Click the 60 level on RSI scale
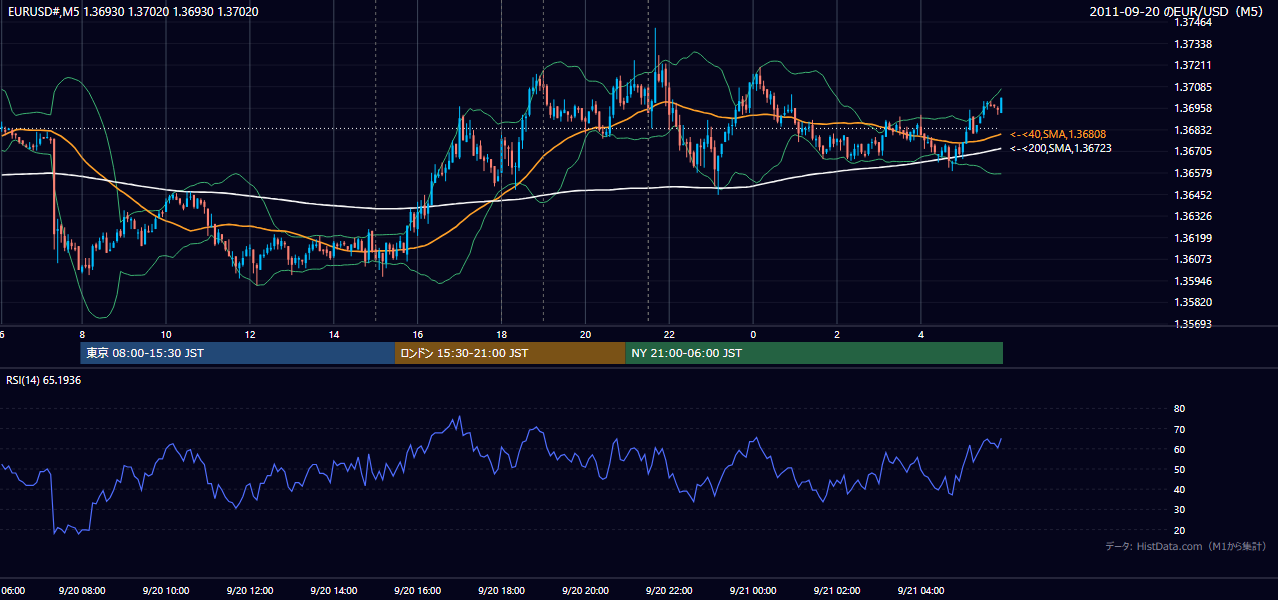 click(1179, 449)
